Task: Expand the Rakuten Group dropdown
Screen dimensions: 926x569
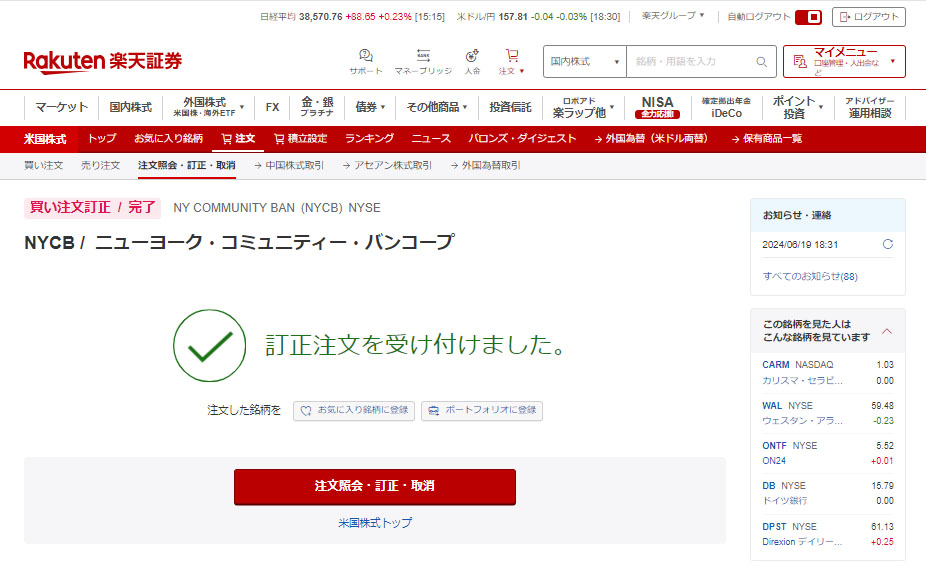Action: (x=673, y=16)
